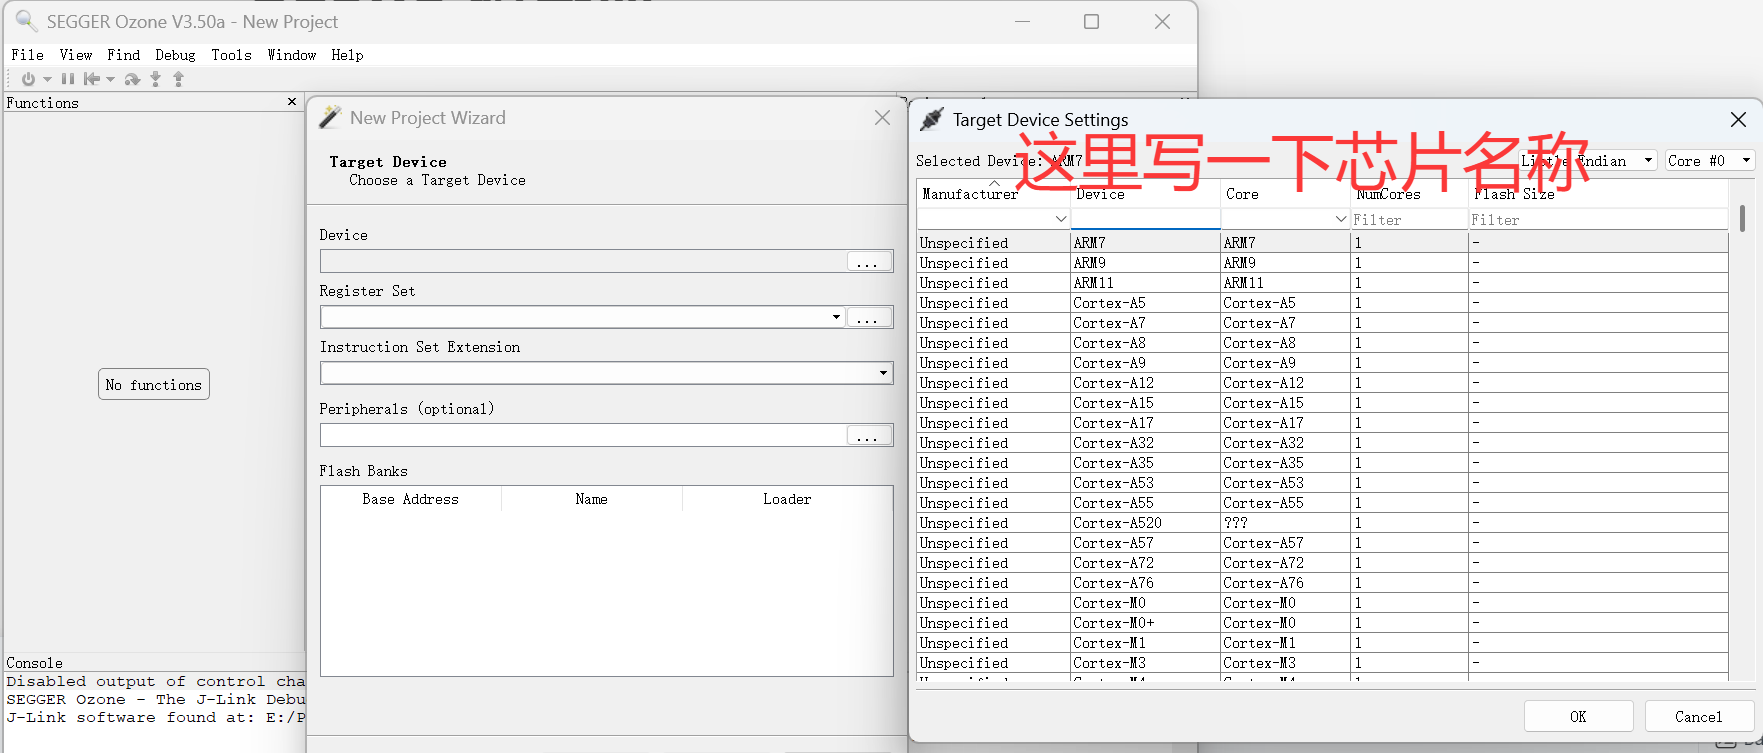The width and height of the screenshot is (1763, 753).
Task: Open the dropdown arrow beside the power icon
Action: [x=47, y=79]
